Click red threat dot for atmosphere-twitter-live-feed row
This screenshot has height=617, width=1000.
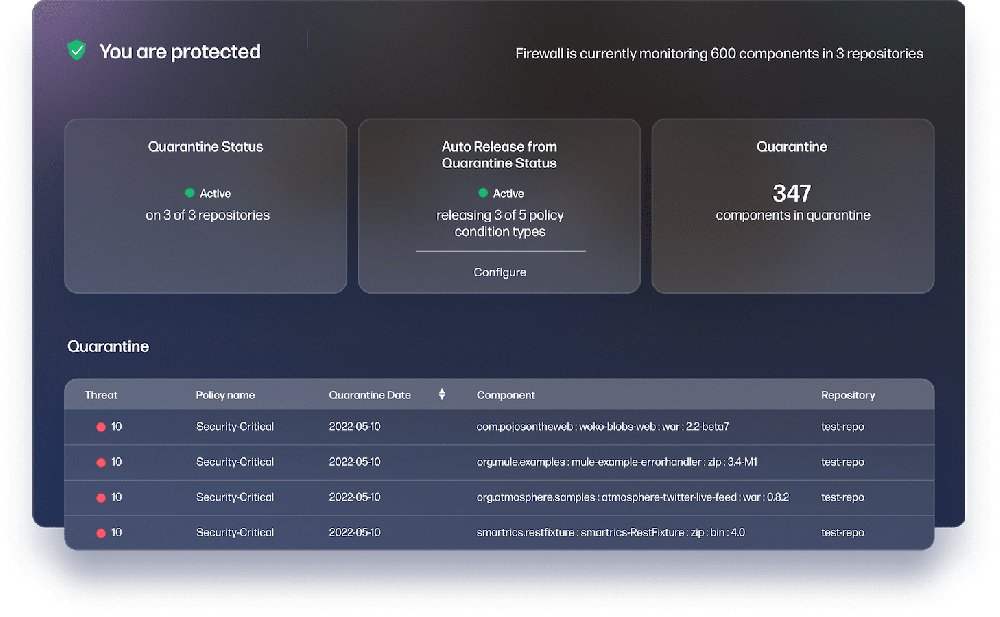tap(100, 497)
